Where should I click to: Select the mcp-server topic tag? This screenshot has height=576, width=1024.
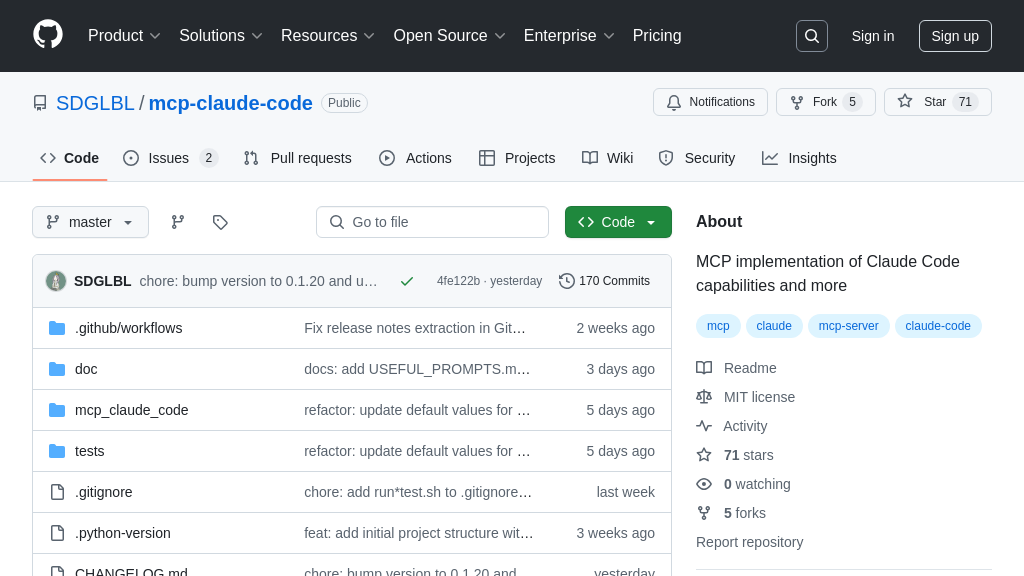(848, 326)
